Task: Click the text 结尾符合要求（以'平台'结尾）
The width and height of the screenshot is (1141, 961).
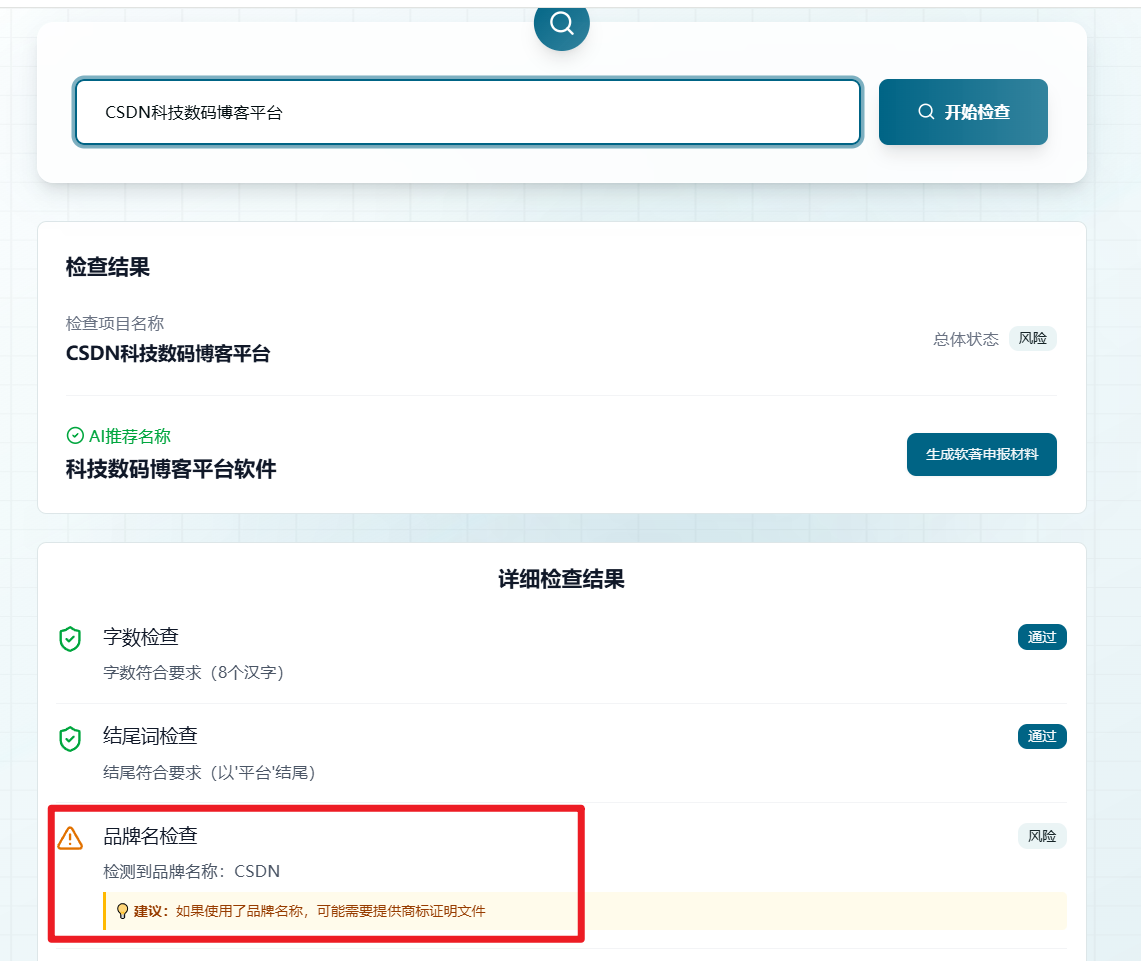Action: tap(209, 772)
